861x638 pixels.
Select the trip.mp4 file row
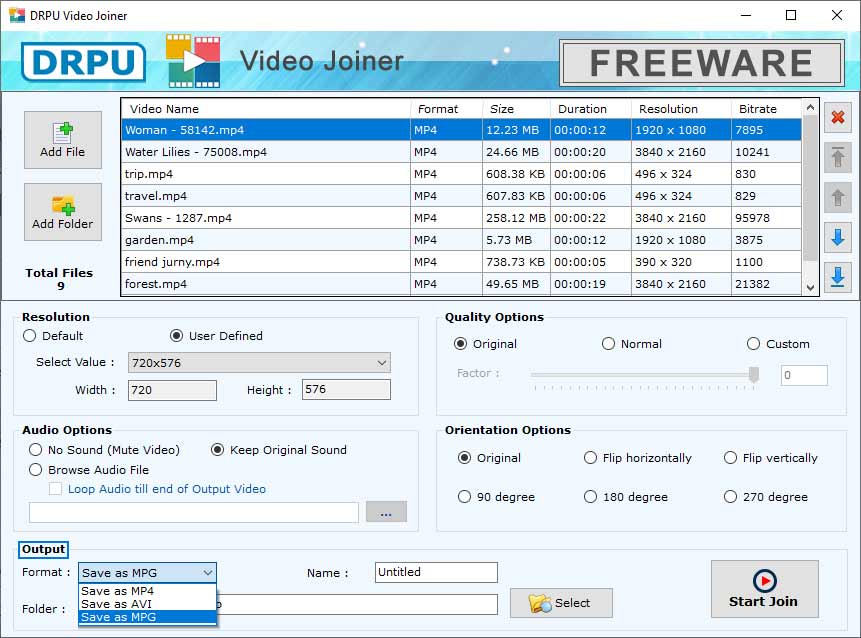(x=461, y=174)
